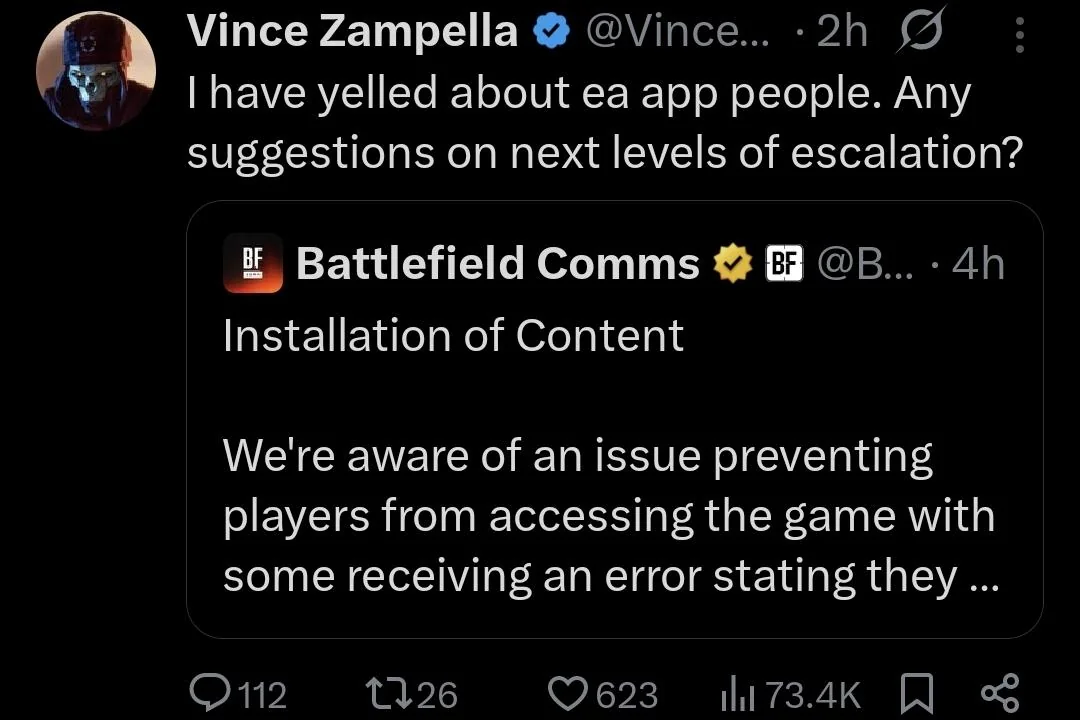View post analytics with 73.4K views
The height and width of the screenshot is (720, 1080).
point(738,693)
